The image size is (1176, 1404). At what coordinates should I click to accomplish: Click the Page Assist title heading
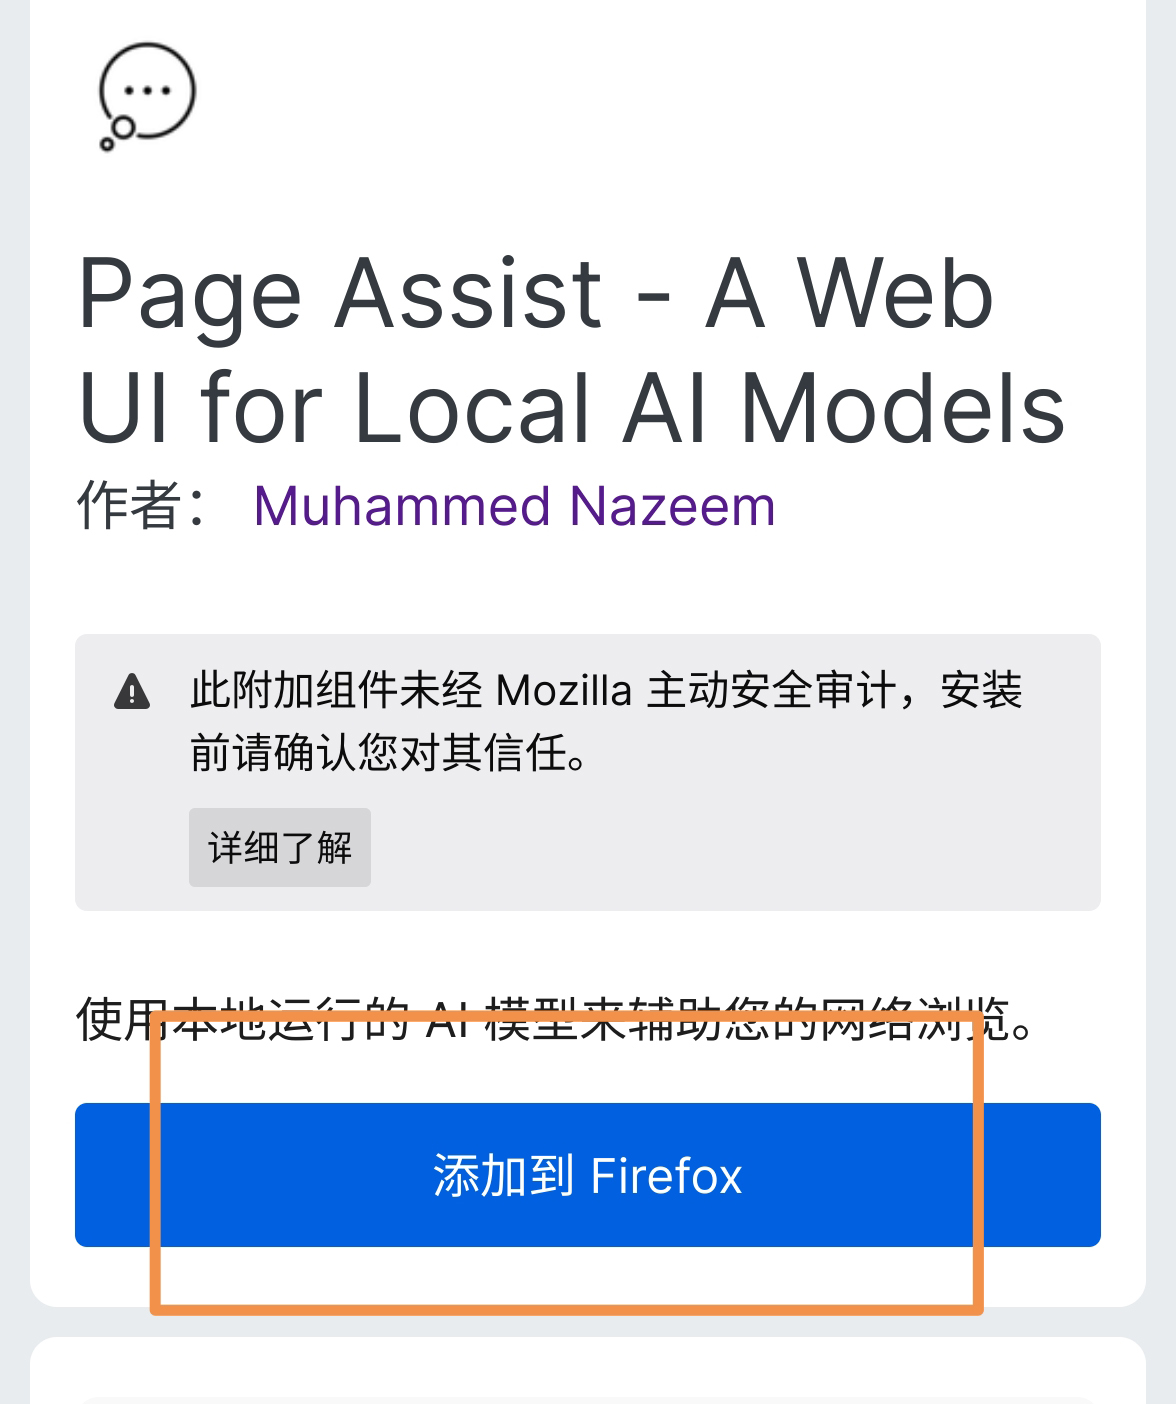[572, 350]
